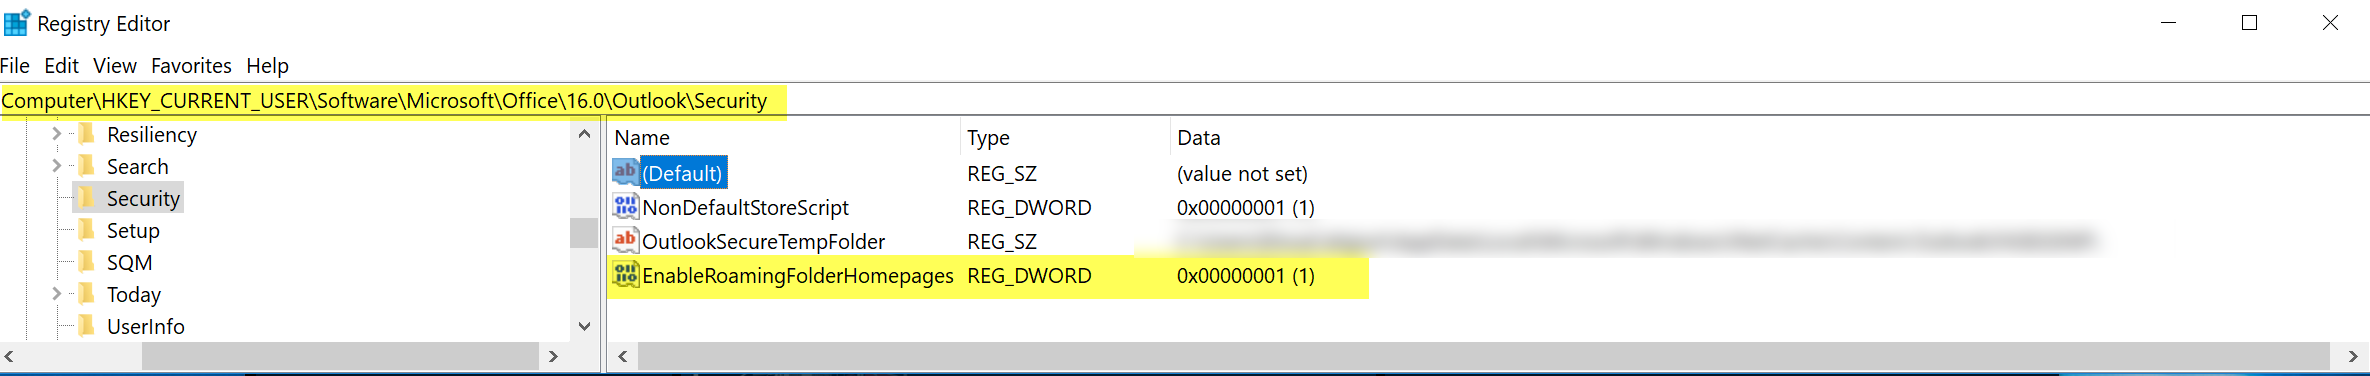The image size is (2370, 376).
Task: Click the tree pane scroll right arrow
Action: 553,356
